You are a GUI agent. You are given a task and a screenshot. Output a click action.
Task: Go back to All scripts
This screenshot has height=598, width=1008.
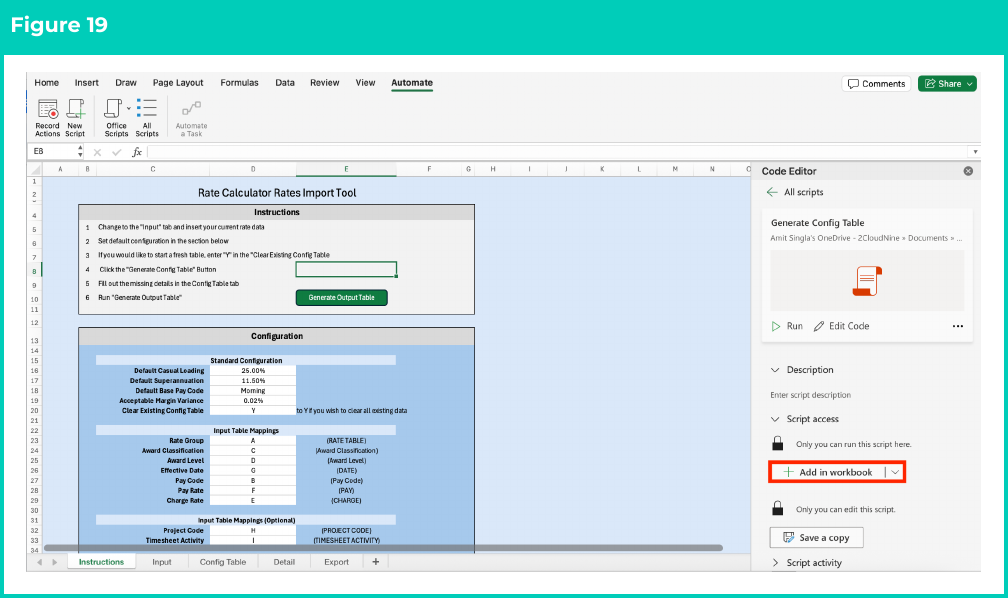[x=795, y=192]
